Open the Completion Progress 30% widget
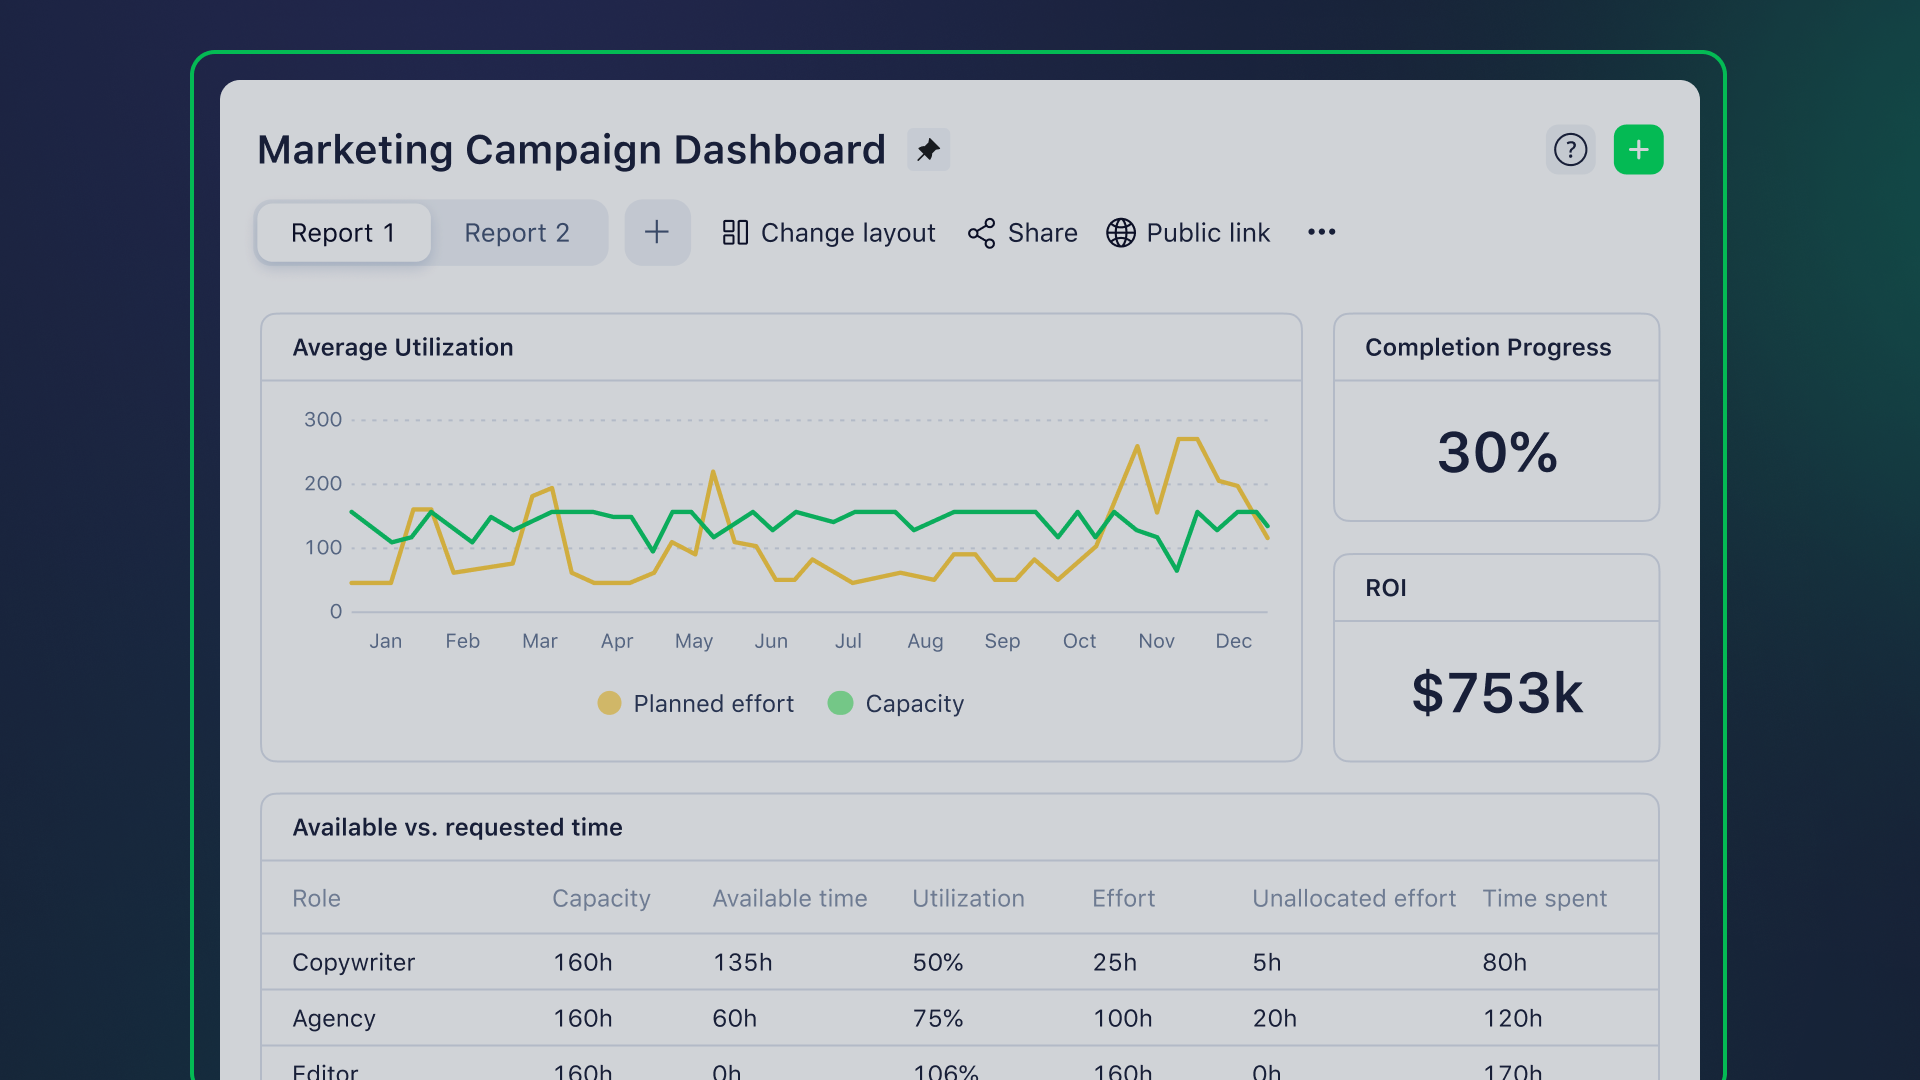The image size is (1920, 1080). point(1496,452)
